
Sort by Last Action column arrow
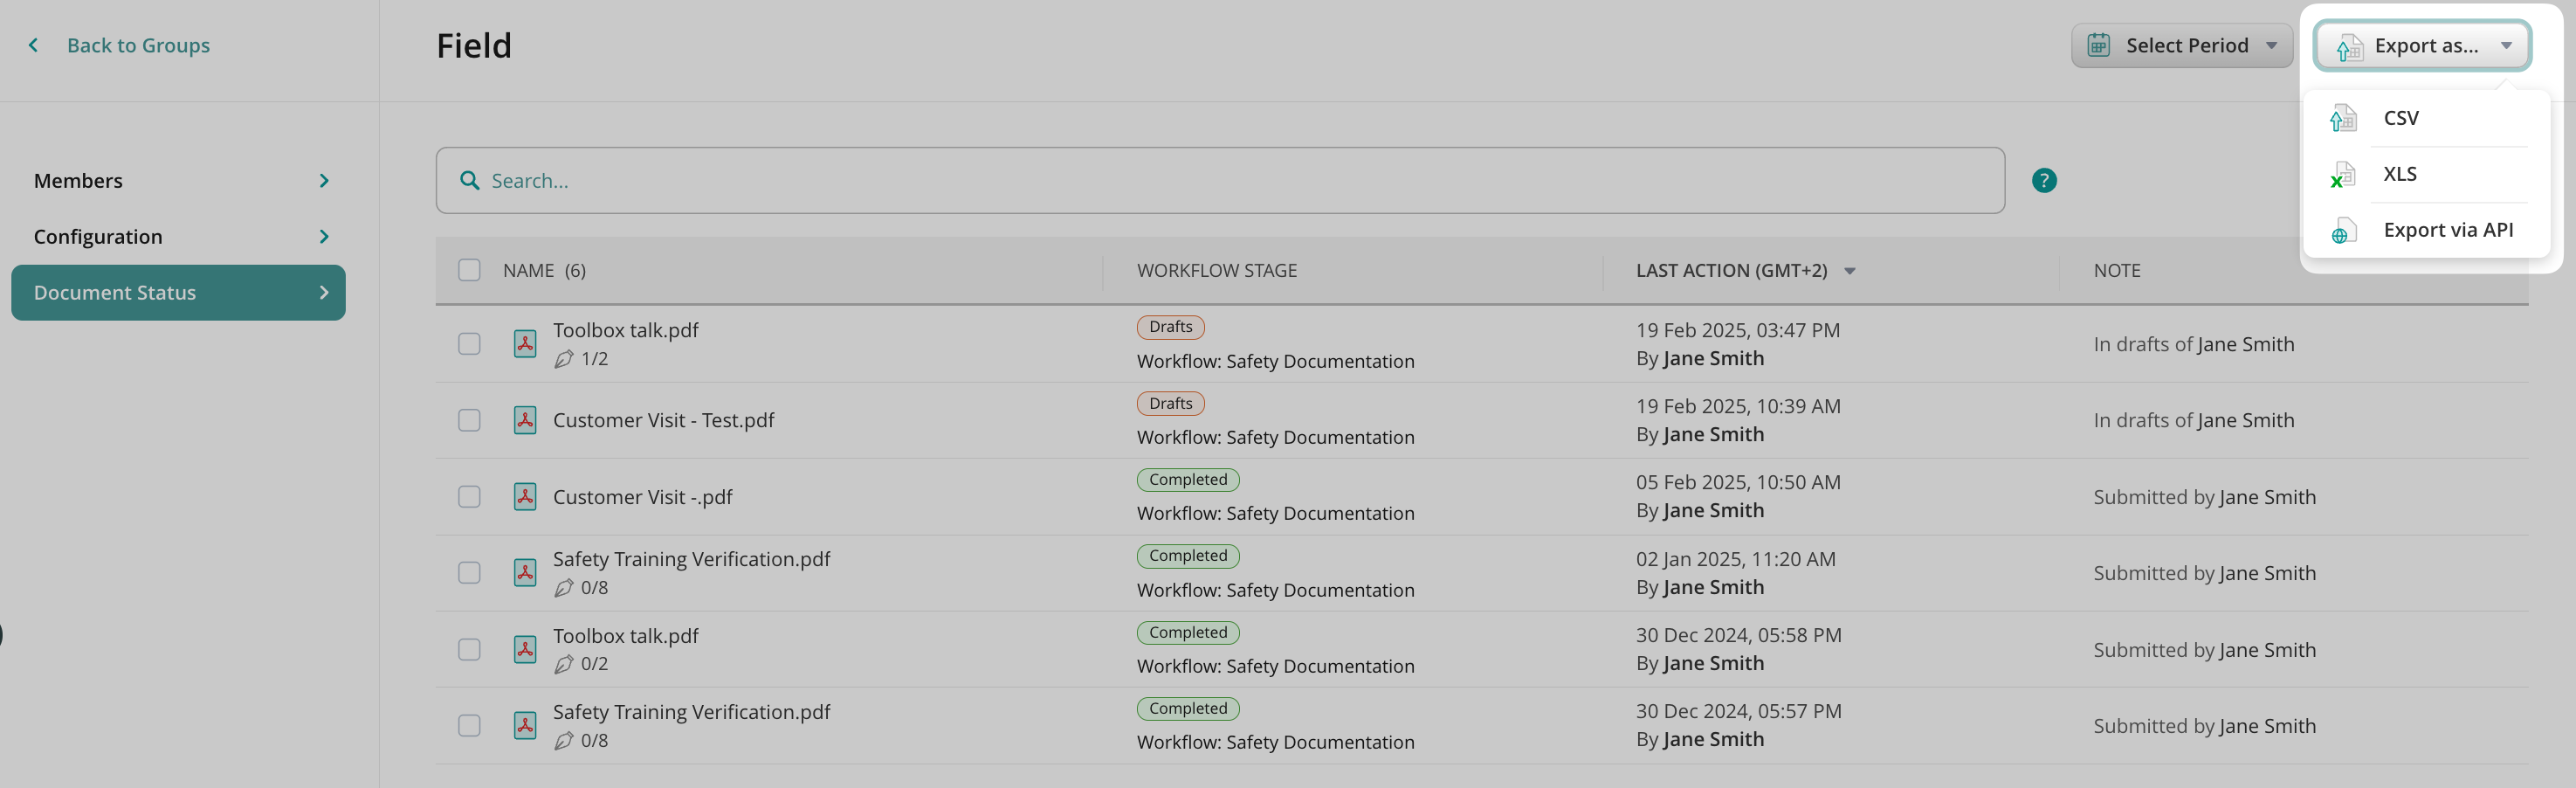point(1849,271)
